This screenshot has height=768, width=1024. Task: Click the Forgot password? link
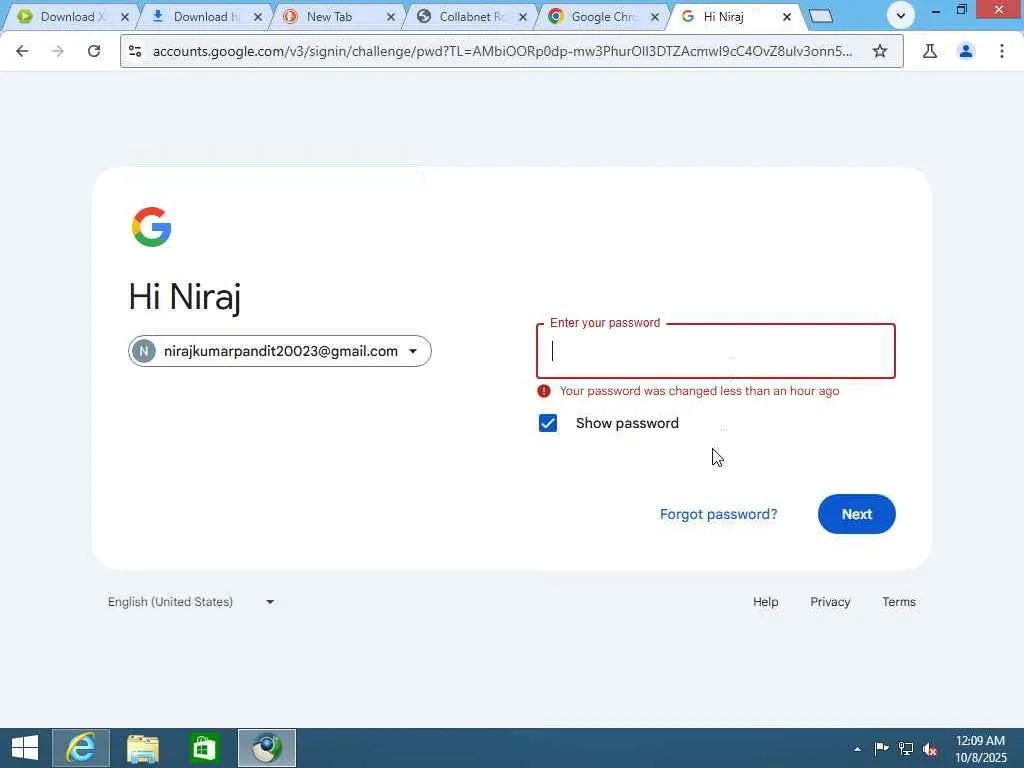pos(718,514)
